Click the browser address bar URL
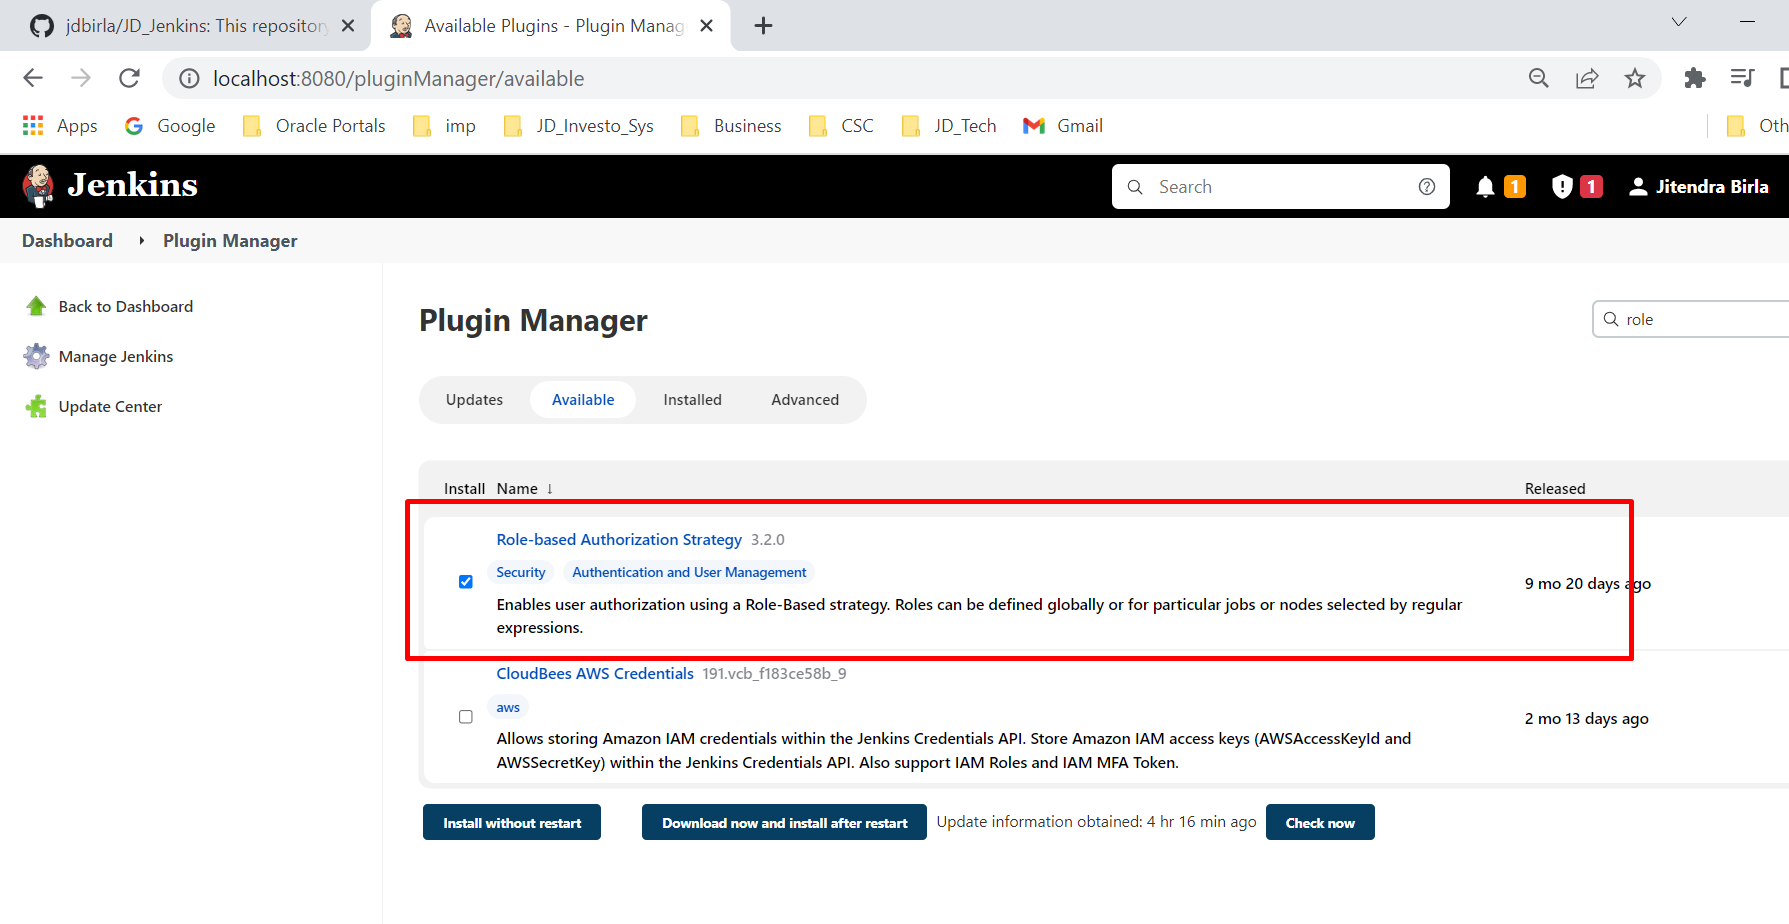The image size is (1789, 924). coord(398,78)
